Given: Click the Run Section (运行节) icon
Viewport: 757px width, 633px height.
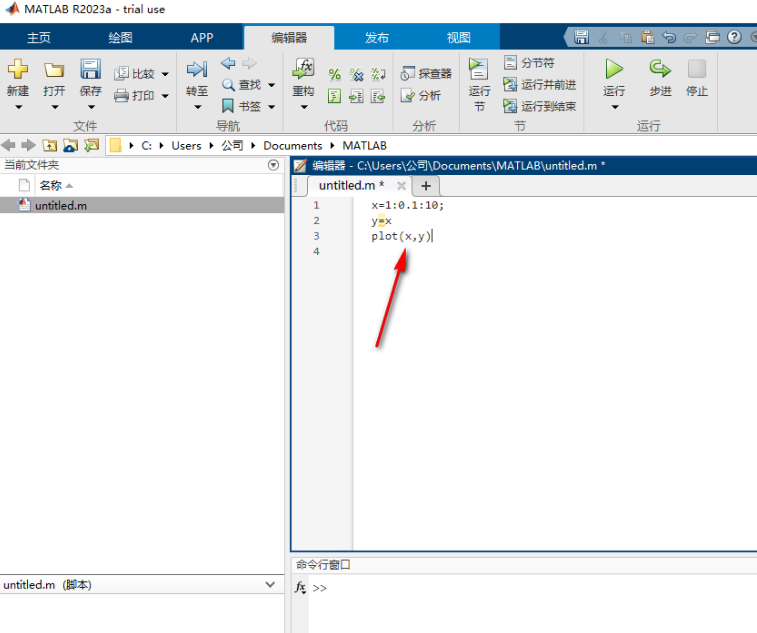Looking at the screenshot, I should [479, 69].
